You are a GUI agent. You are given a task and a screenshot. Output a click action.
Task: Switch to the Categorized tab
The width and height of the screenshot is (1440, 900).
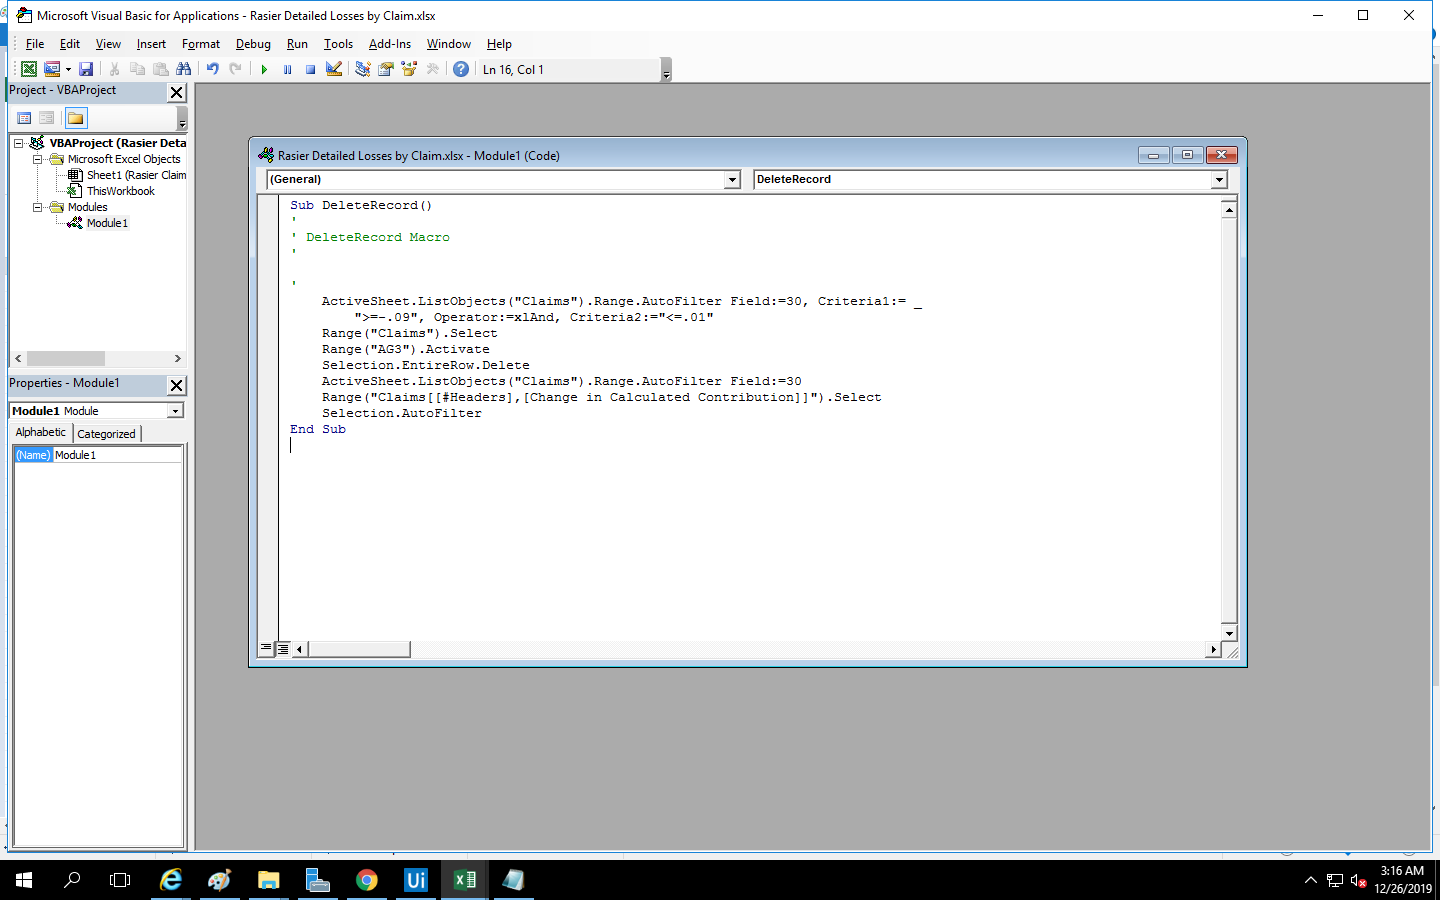tap(106, 434)
